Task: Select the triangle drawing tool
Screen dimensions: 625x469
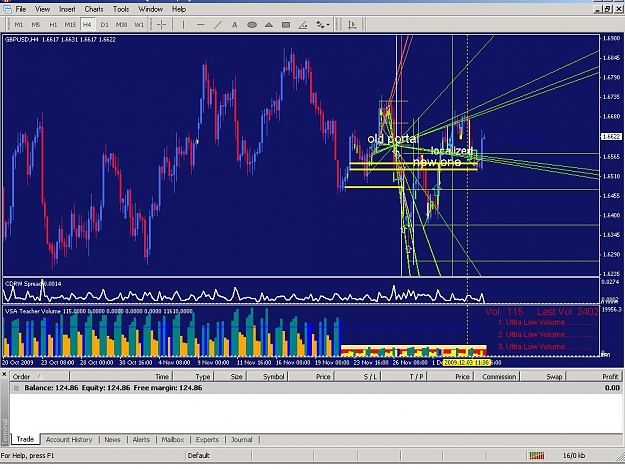Action: pyautogui.click(x=269, y=25)
